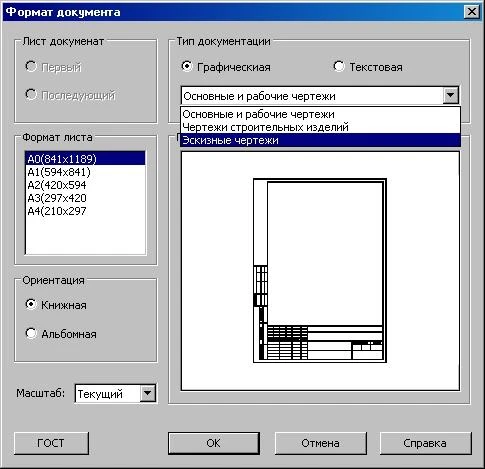Confirm with the OK button
Screen dimensions: 485x469
[214, 443]
